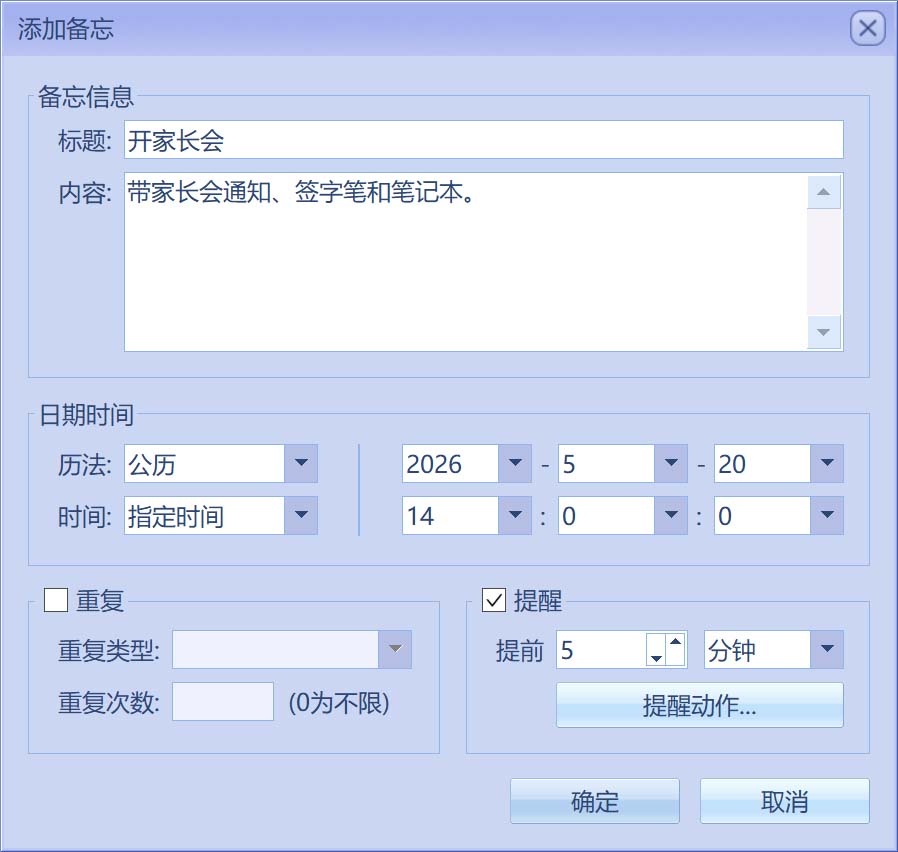This screenshot has height=852, width=898.
Task: Close the 添加备忘 dialog with X icon
Action: [x=868, y=28]
